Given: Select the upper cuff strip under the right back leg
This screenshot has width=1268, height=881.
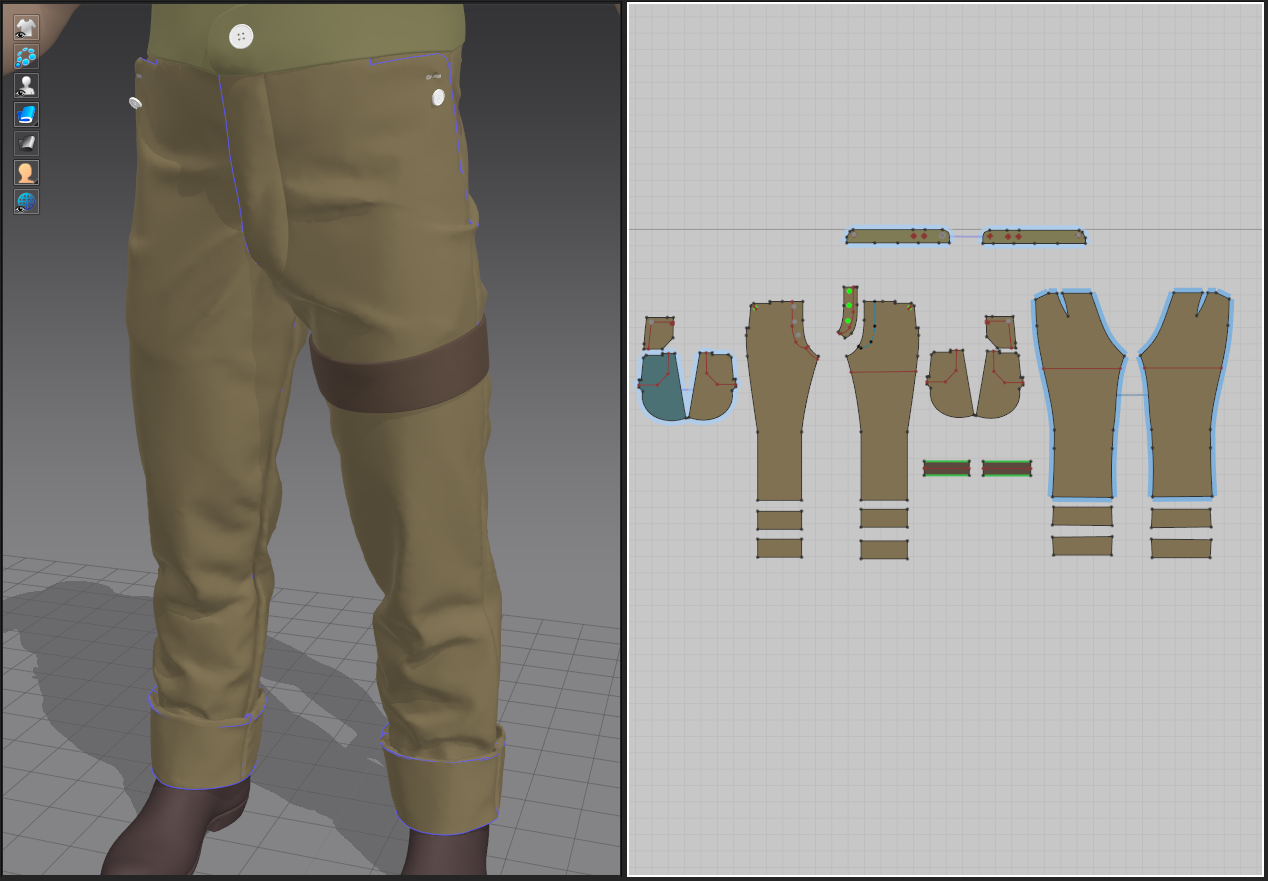Looking at the screenshot, I should tap(1181, 518).
